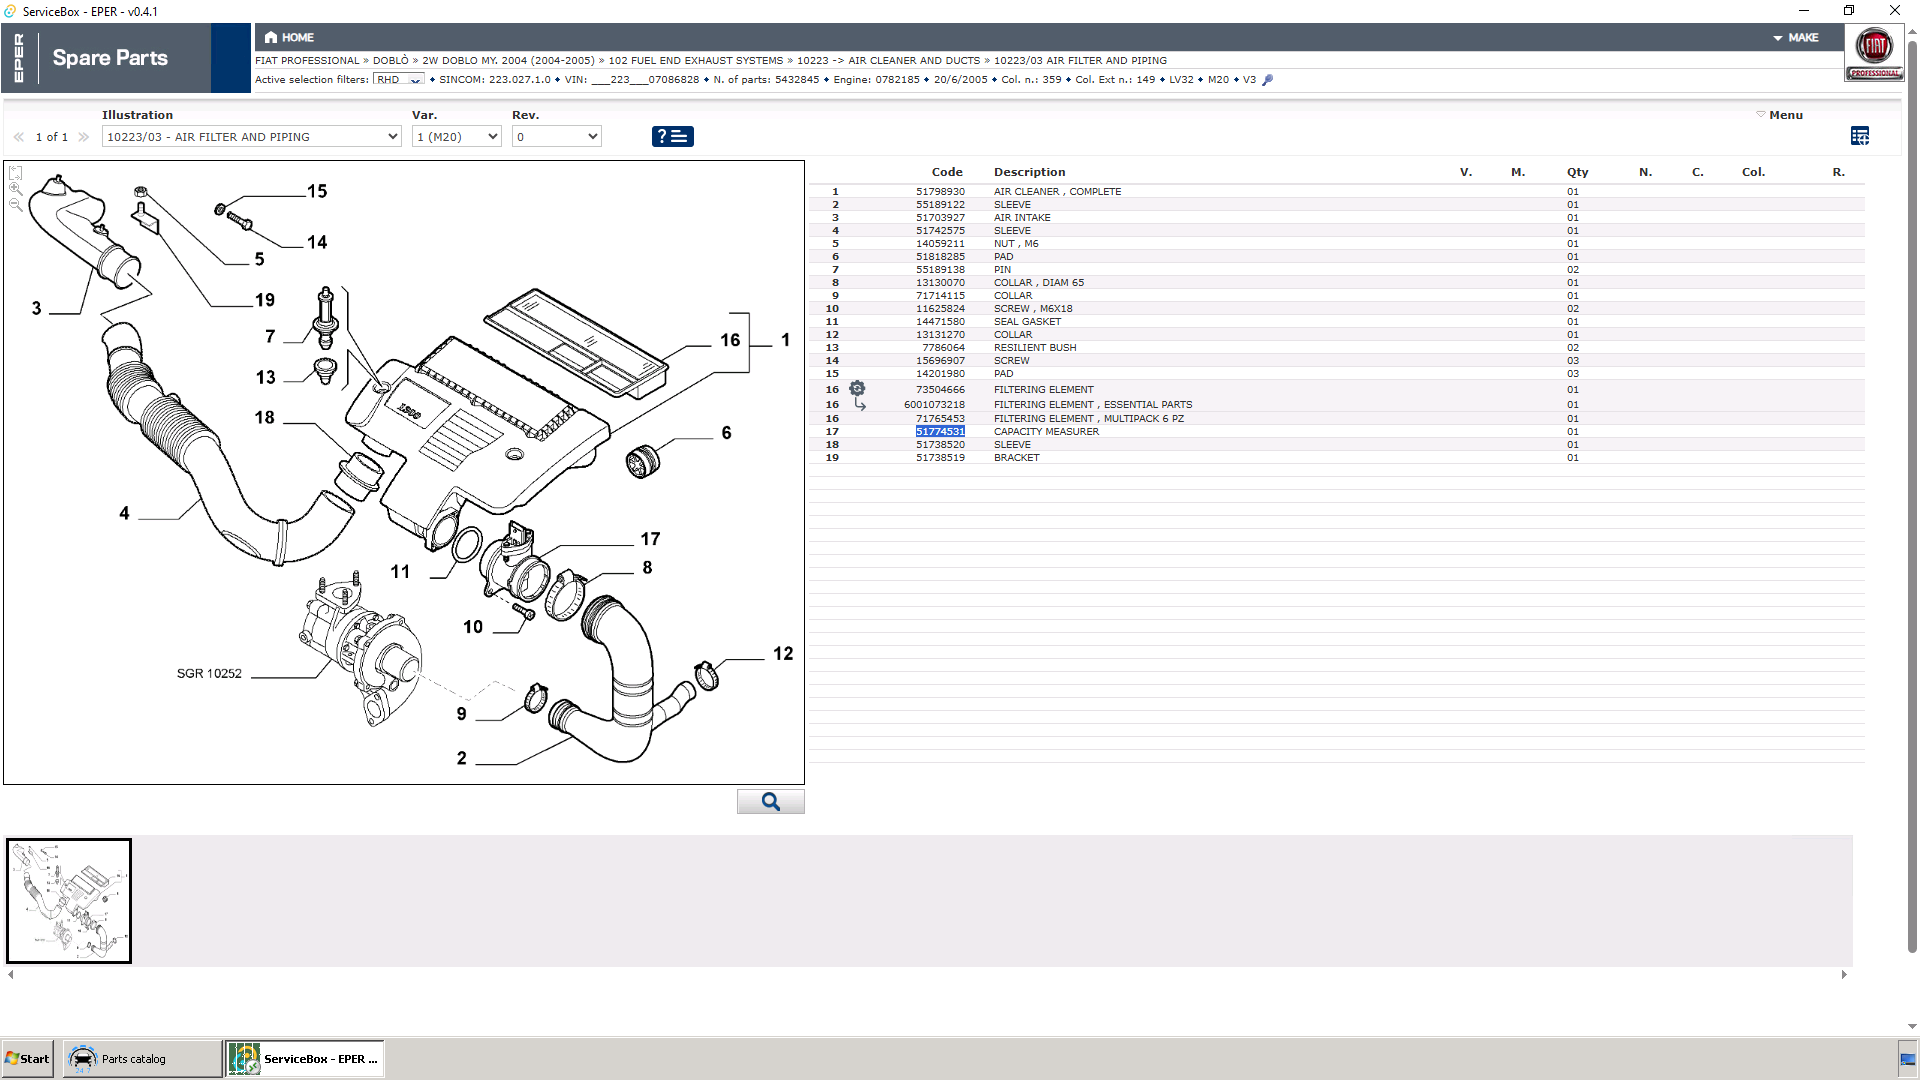Click the magnifier button below the illustration
The image size is (1920, 1080).
click(x=770, y=802)
